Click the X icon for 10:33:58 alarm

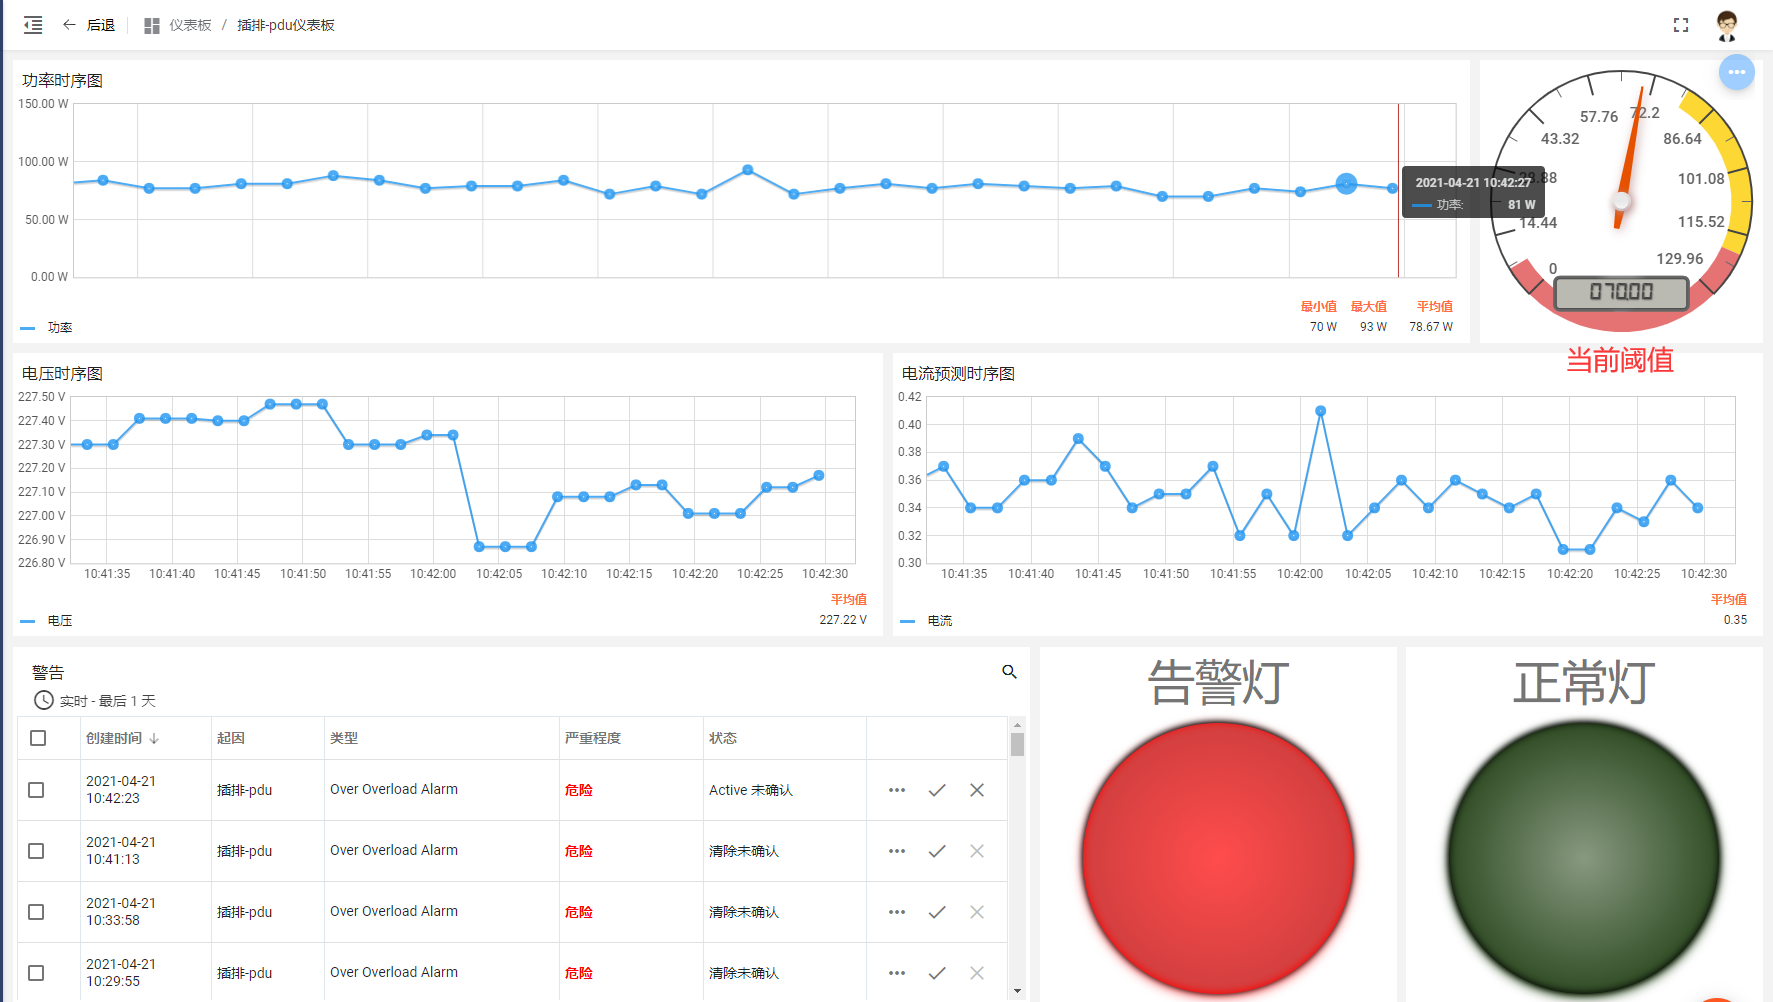click(x=977, y=912)
